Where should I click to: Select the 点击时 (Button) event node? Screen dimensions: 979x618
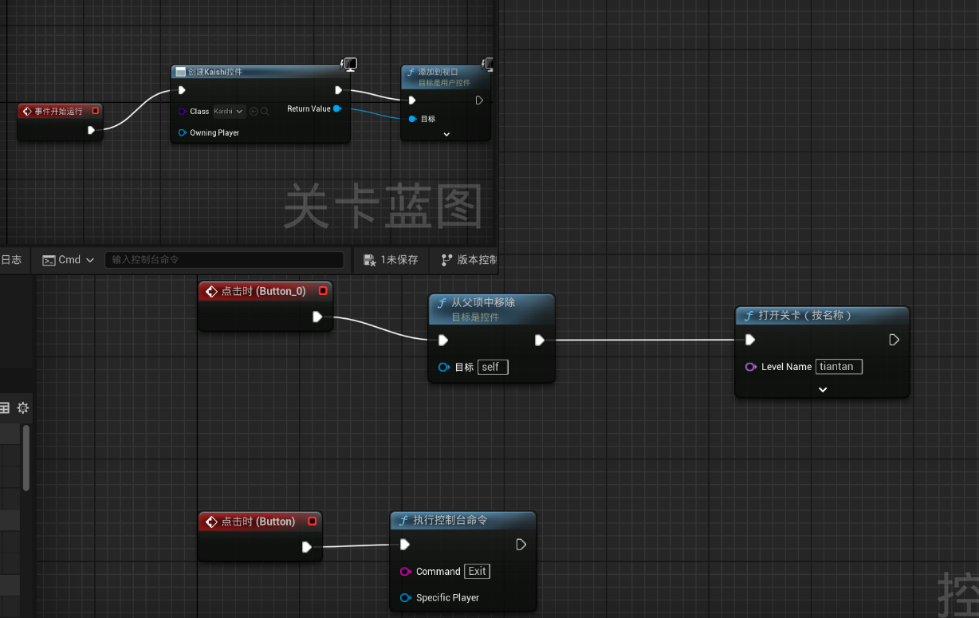[x=259, y=521]
